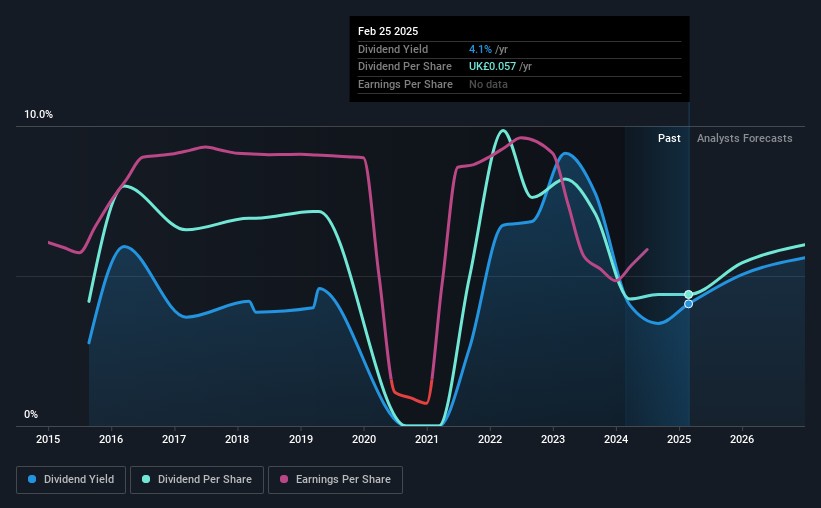Image resolution: width=821 pixels, height=508 pixels.
Task: Click the Analysts Forecasts label
Action: click(x=744, y=138)
